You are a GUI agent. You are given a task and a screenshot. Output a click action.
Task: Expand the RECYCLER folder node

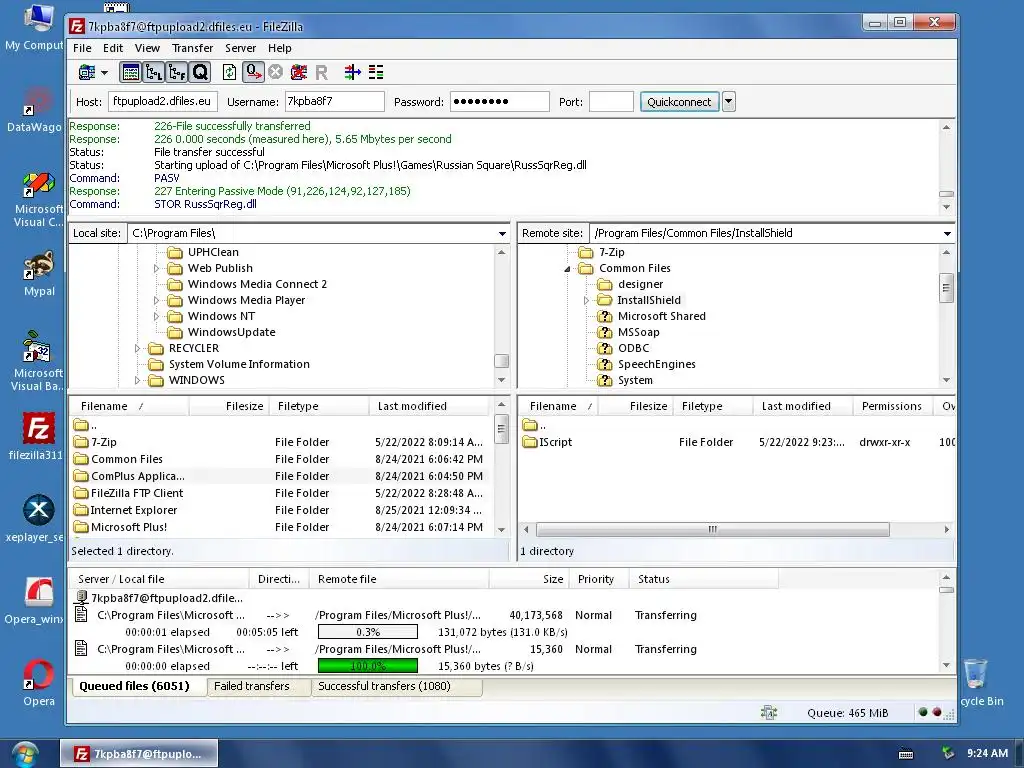(137, 348)
